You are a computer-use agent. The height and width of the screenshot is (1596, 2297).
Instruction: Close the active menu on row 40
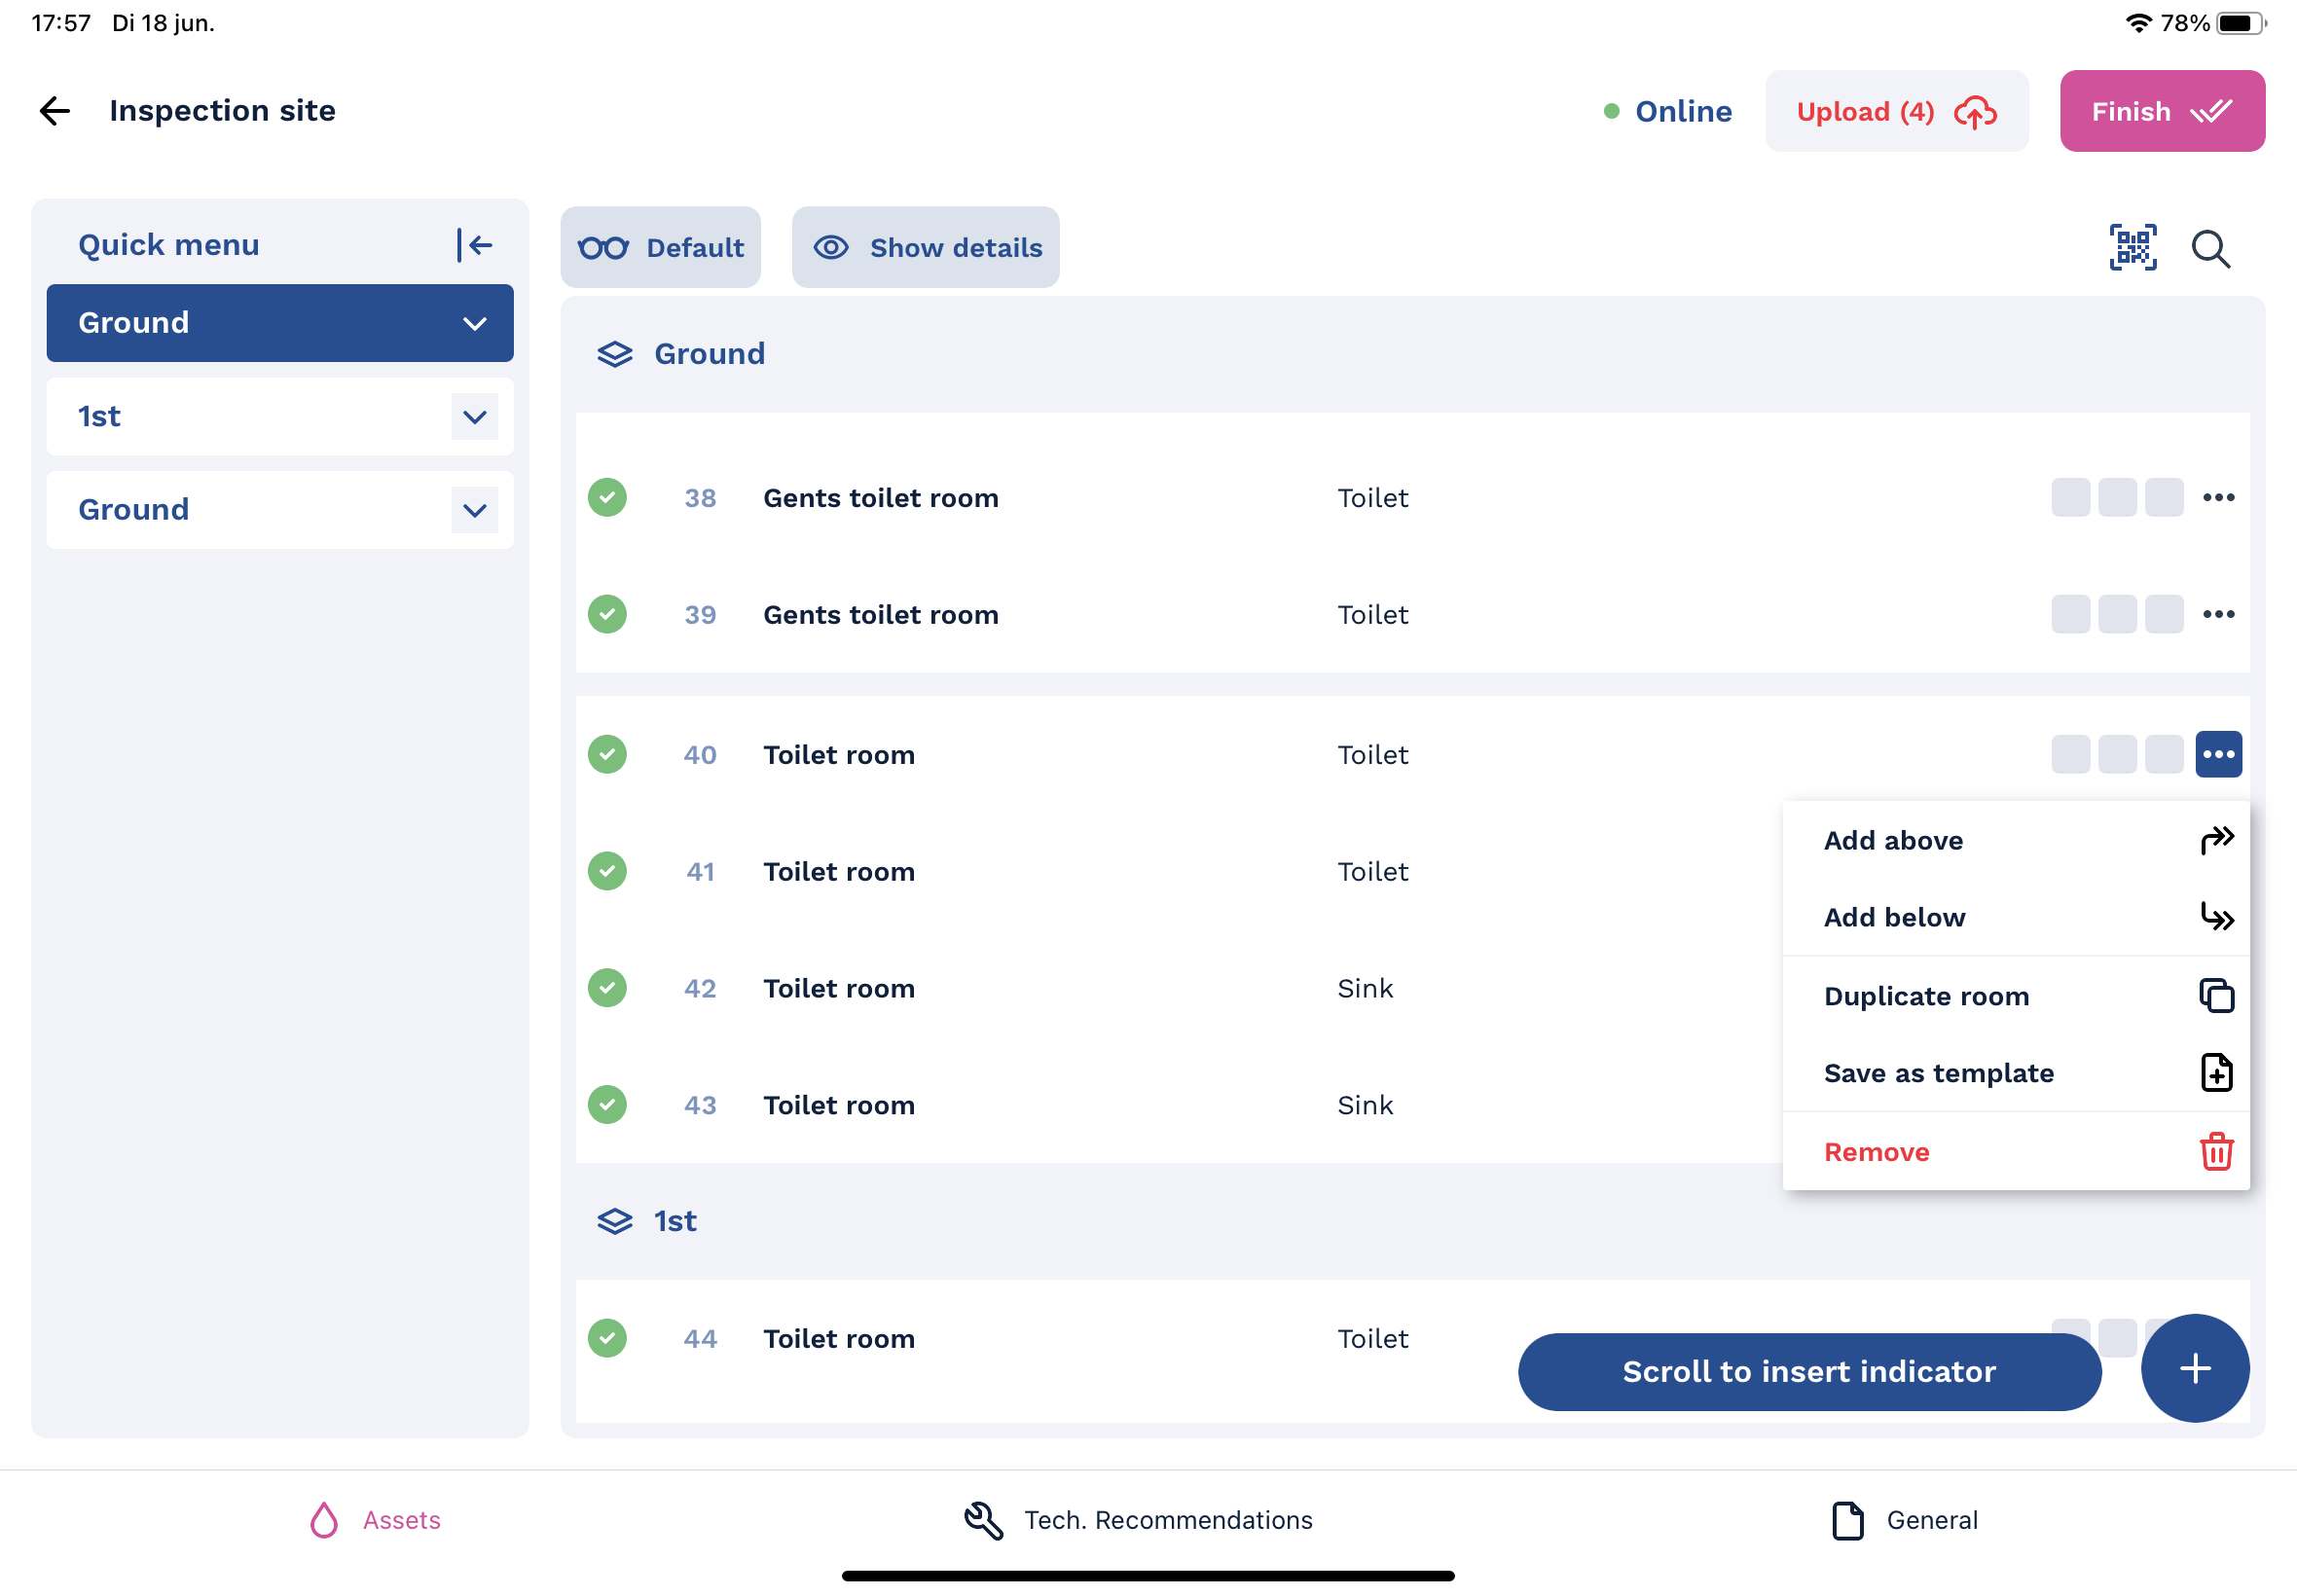(2217, 755)
